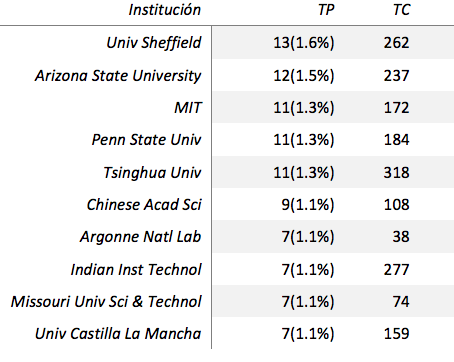Click the MIT institution cell

point(188,108)
